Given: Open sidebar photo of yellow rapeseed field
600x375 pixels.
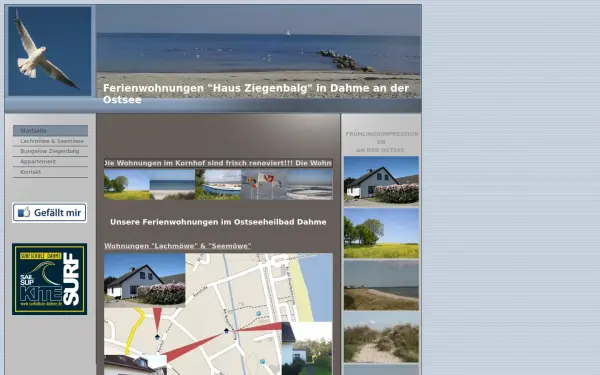Looking at the screenshot, I should (x=381, y=233).
